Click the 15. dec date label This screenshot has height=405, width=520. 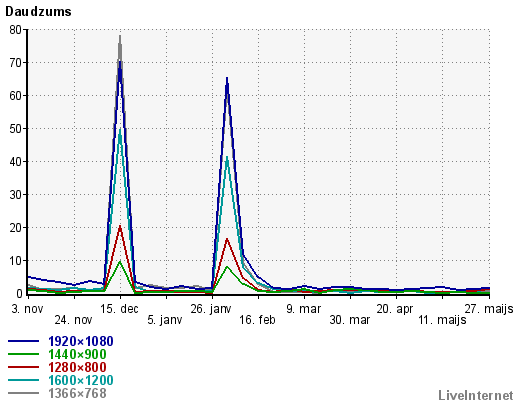tap(119, 309)
